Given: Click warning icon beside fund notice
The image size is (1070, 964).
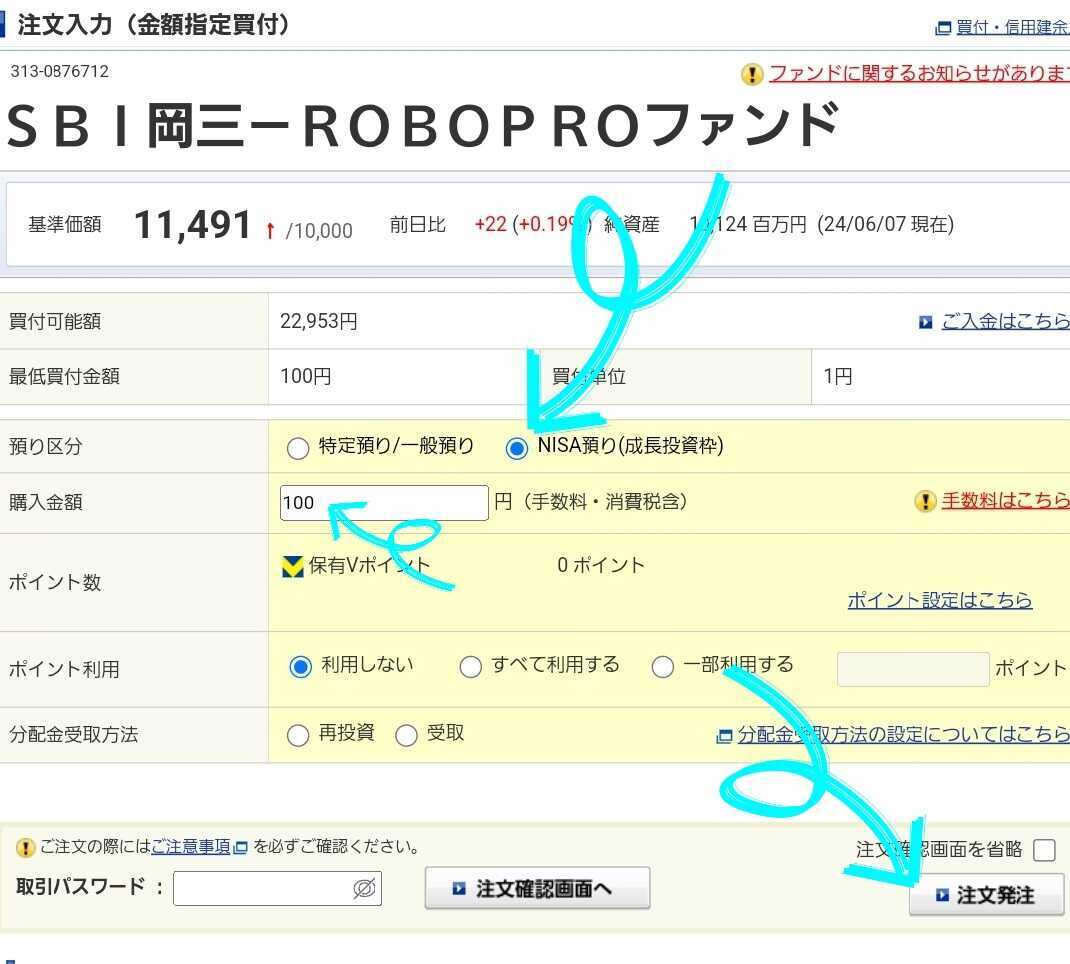Looking at the screenshot, I should coord(752,74).
